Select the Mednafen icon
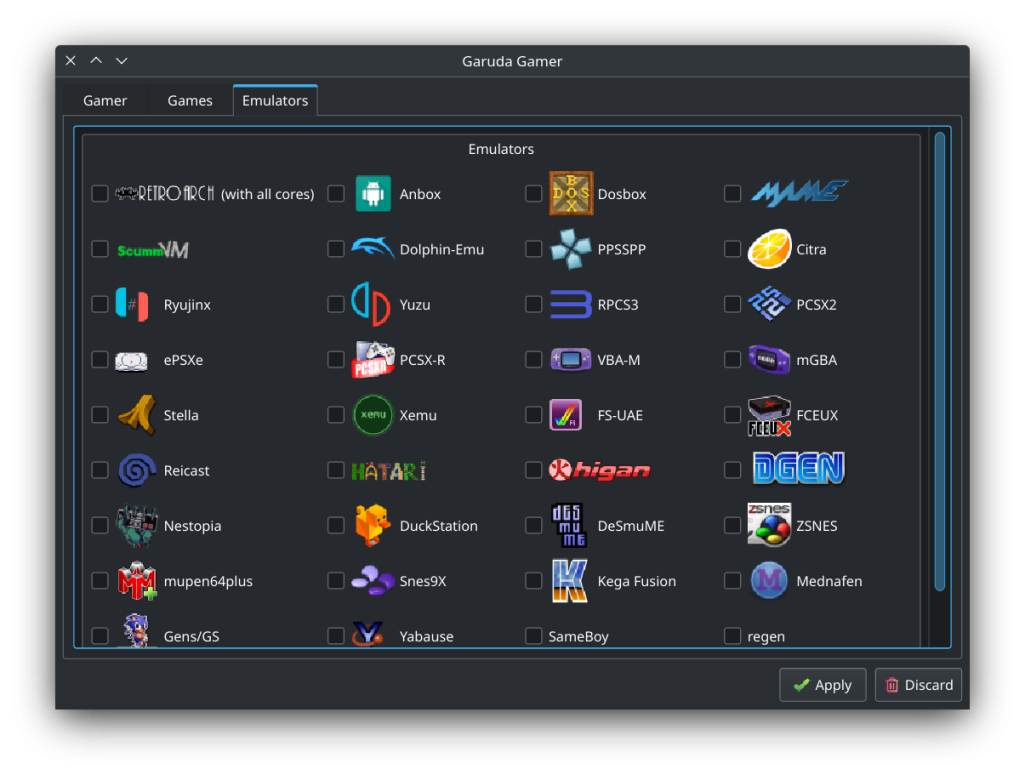Viewport: 1025px width, 775px height. click(768, 580)
